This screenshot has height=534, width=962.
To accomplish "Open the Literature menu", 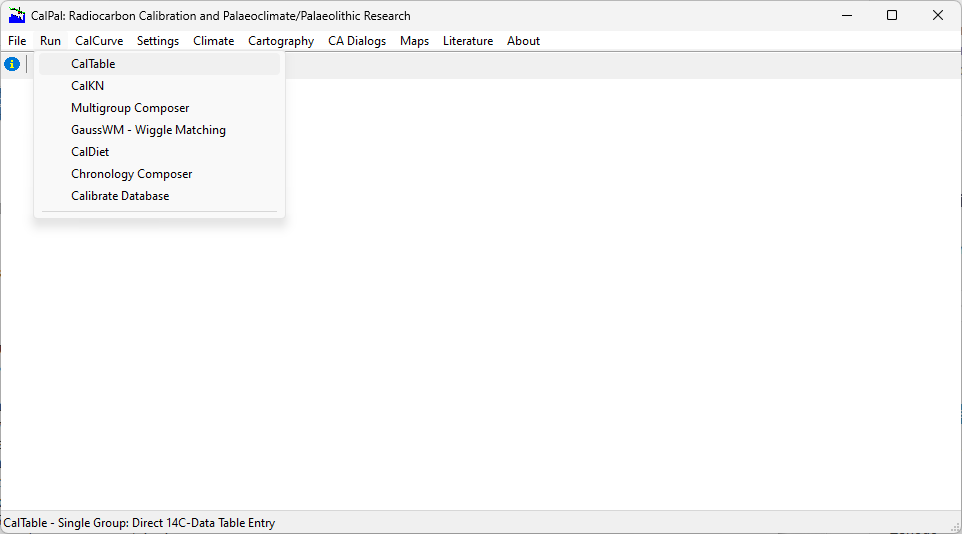I will 468,41.
